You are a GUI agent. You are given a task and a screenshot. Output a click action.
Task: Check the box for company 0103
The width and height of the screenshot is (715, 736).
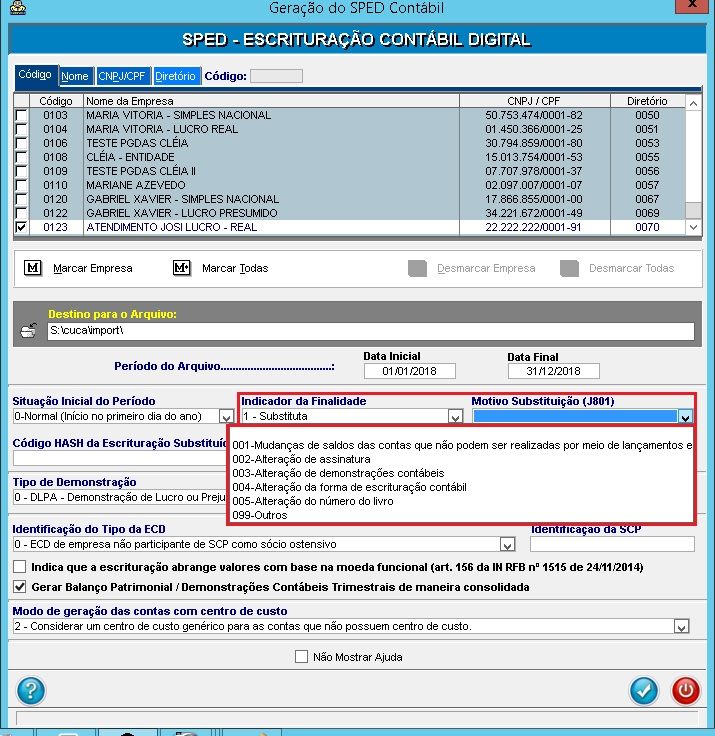tap(21, 115)
